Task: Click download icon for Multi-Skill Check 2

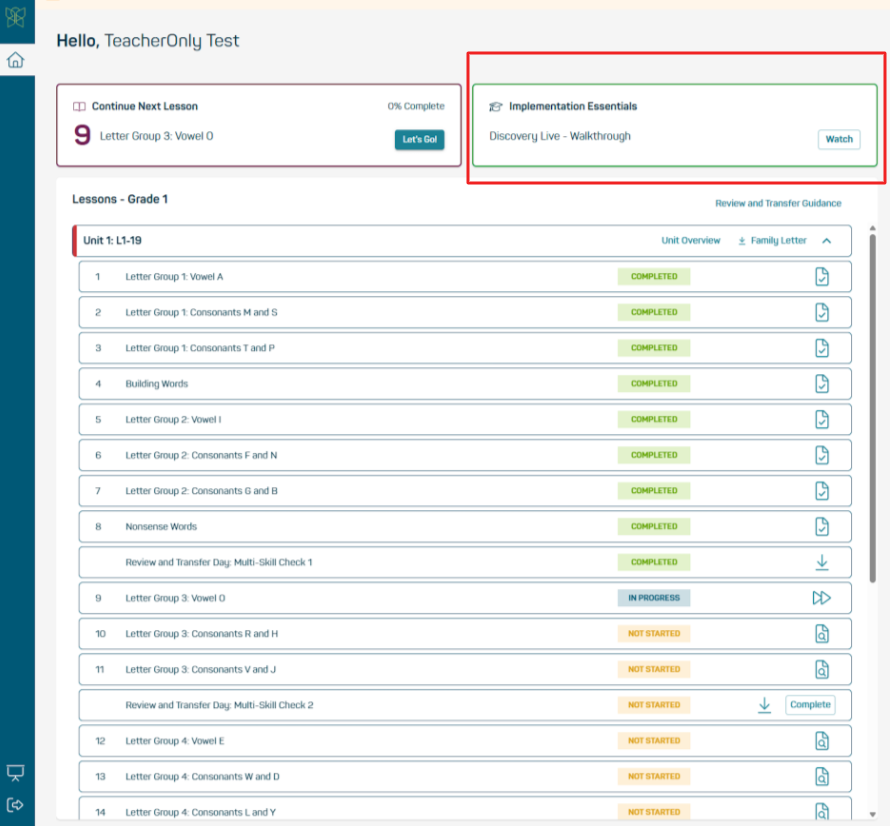Action: click(x=764, y=705)
